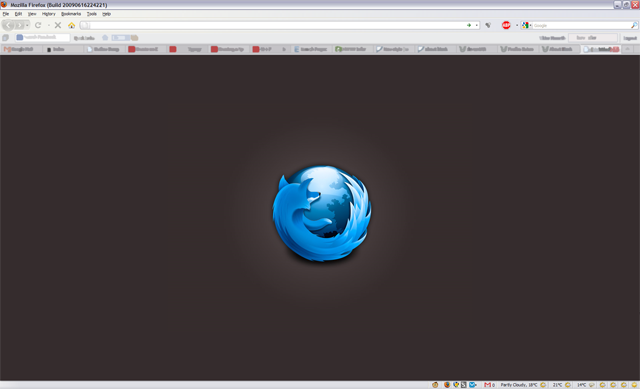This screenshot has height=389, width=640.
Task: Click the Search Facebook field
Action: 43,37
